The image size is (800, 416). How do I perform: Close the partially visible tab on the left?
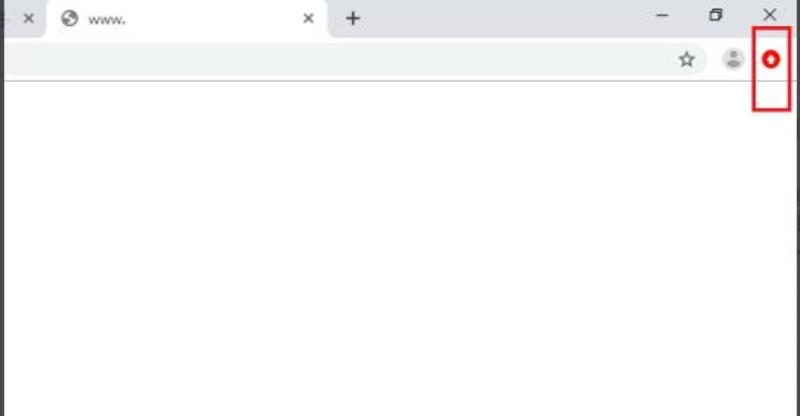[x=29, y=19]
